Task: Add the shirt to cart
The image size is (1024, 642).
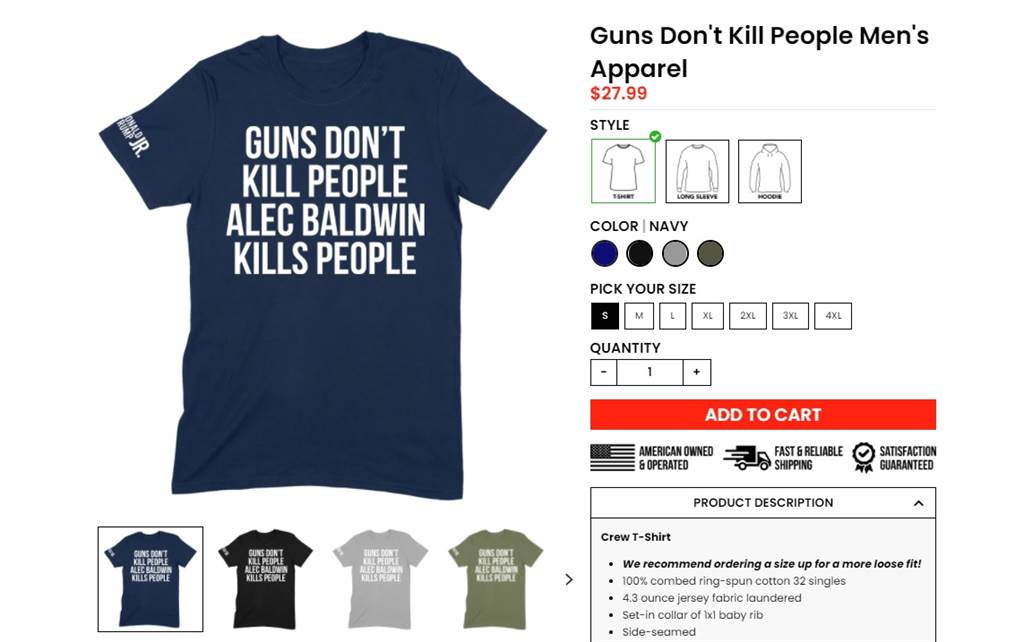Action: [x=763, y=415]
